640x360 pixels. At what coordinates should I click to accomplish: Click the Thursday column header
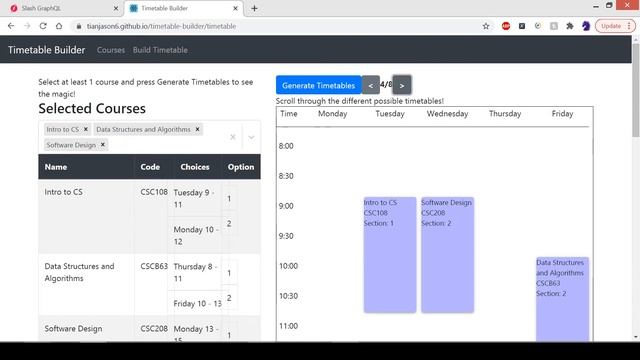coord(505,113)
